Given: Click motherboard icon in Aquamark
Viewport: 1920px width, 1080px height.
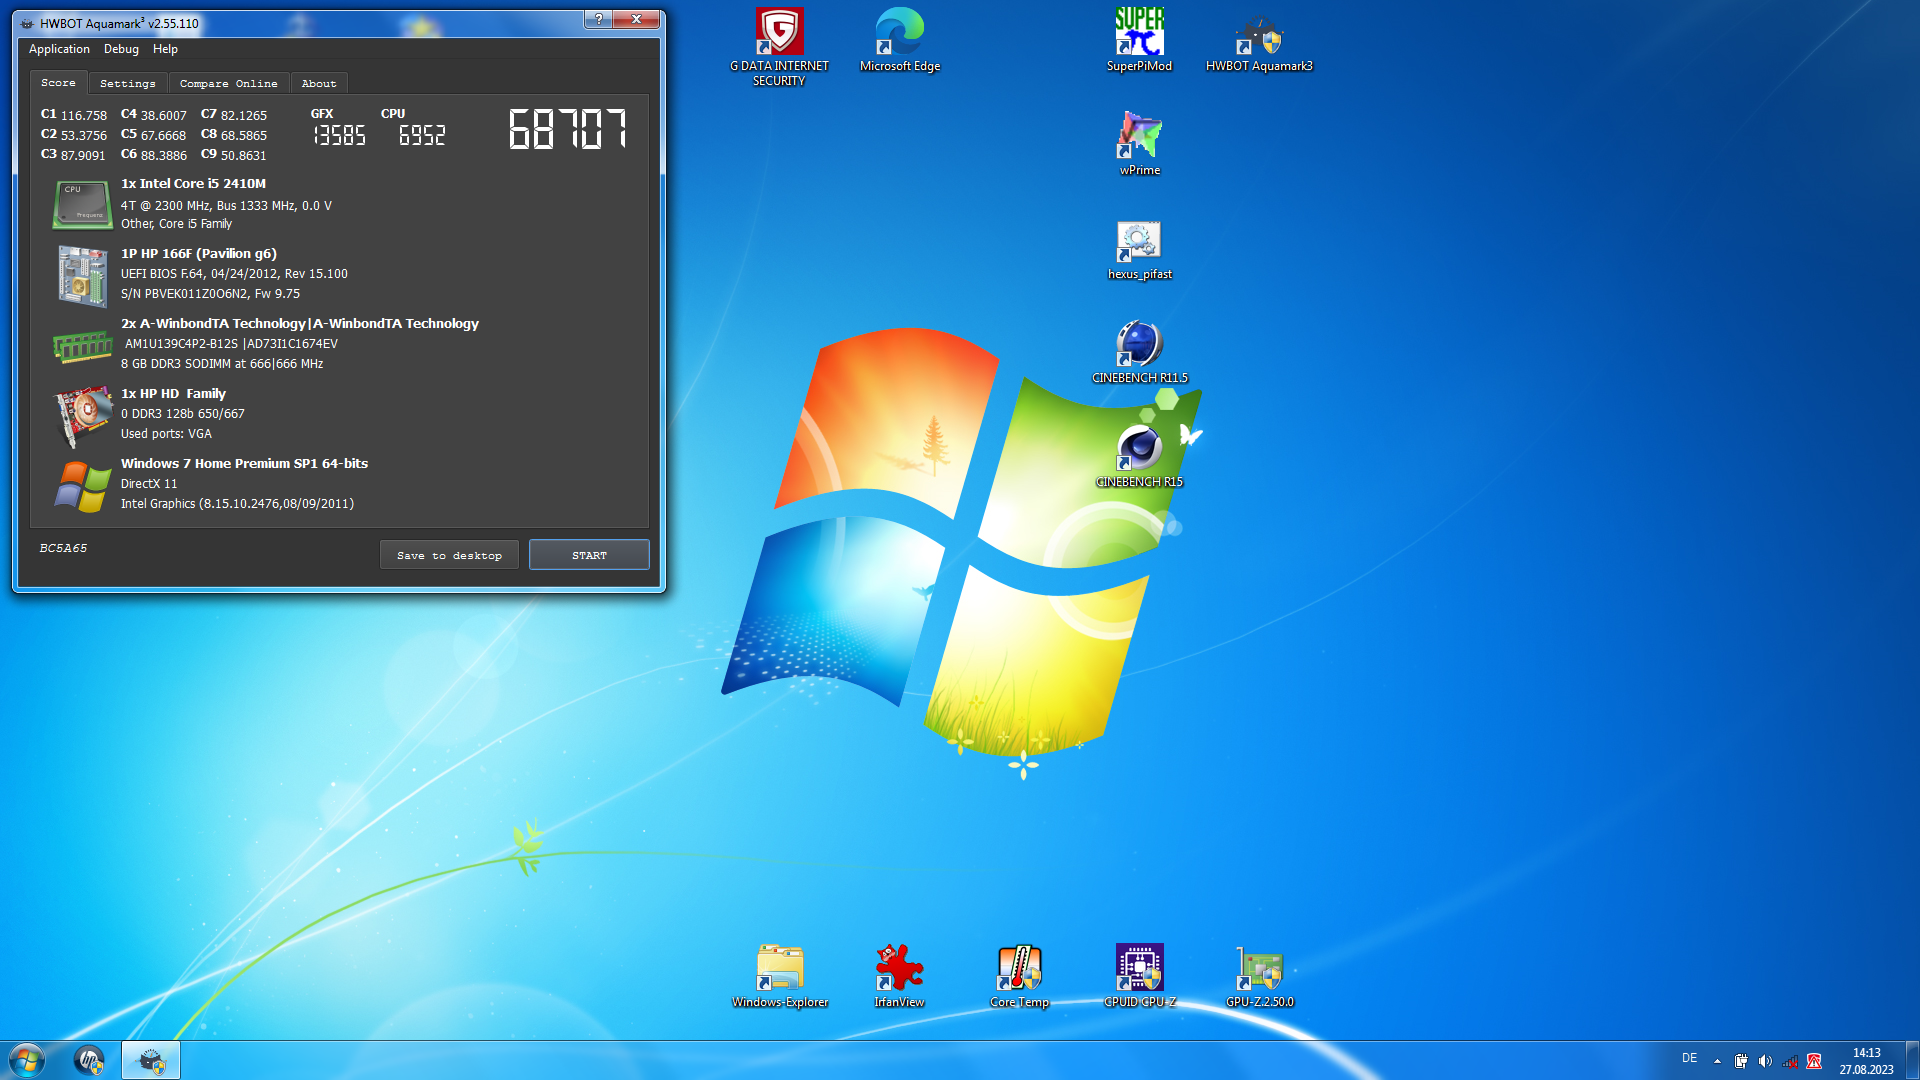Looking at the screenshot, I should pos(82,276).
